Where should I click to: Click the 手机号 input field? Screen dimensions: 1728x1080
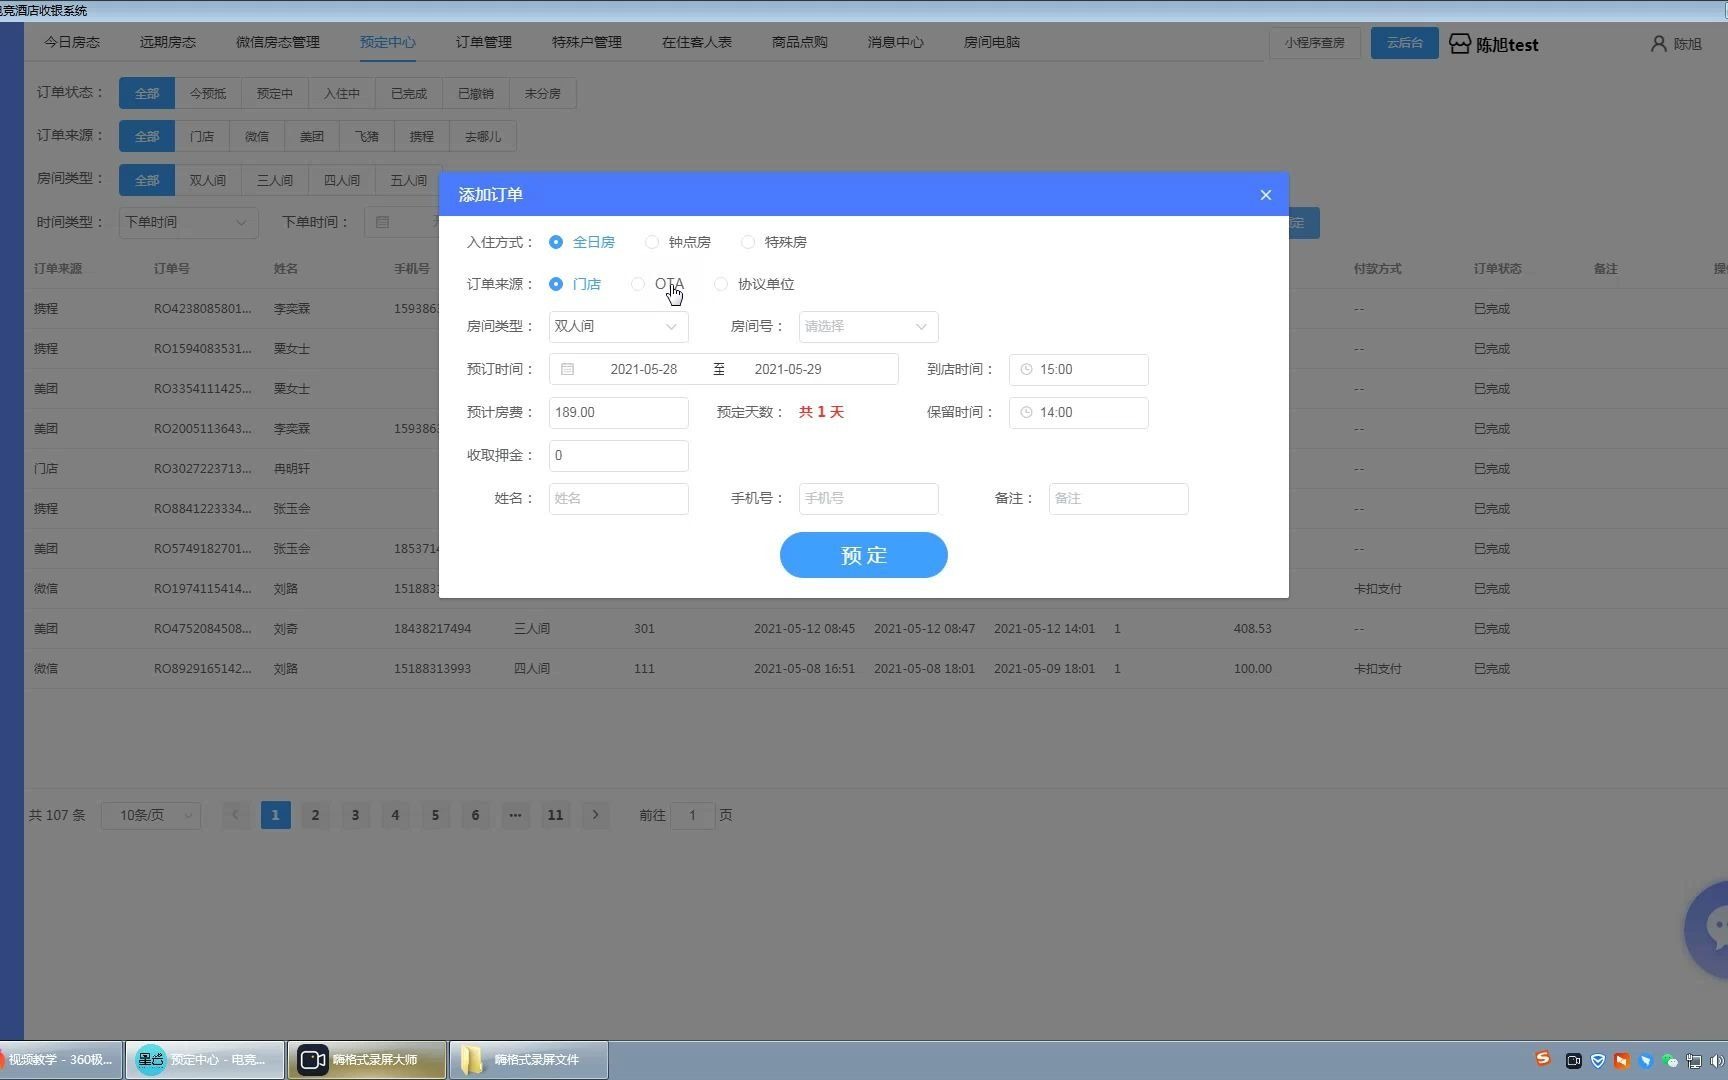(868, 498)
